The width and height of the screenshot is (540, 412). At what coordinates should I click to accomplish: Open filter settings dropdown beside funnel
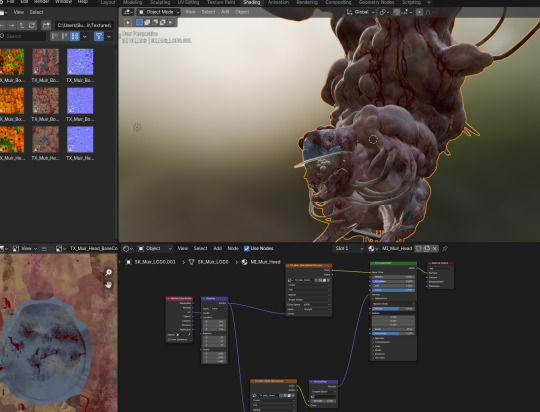(109, 36)
